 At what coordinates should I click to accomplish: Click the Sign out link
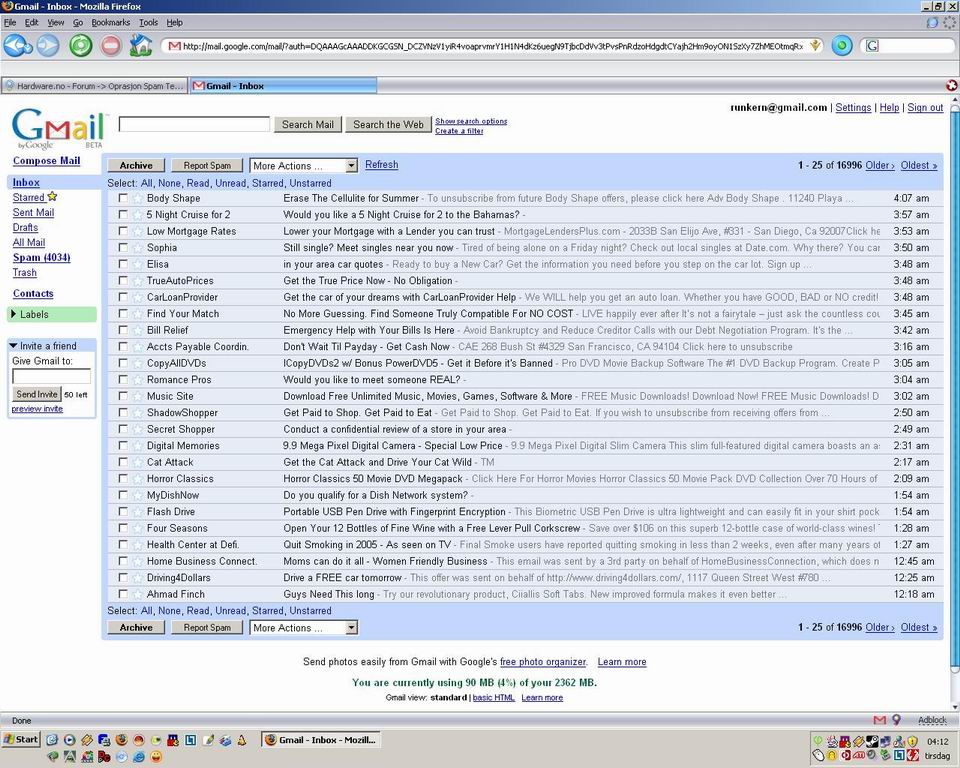[925, 108]
